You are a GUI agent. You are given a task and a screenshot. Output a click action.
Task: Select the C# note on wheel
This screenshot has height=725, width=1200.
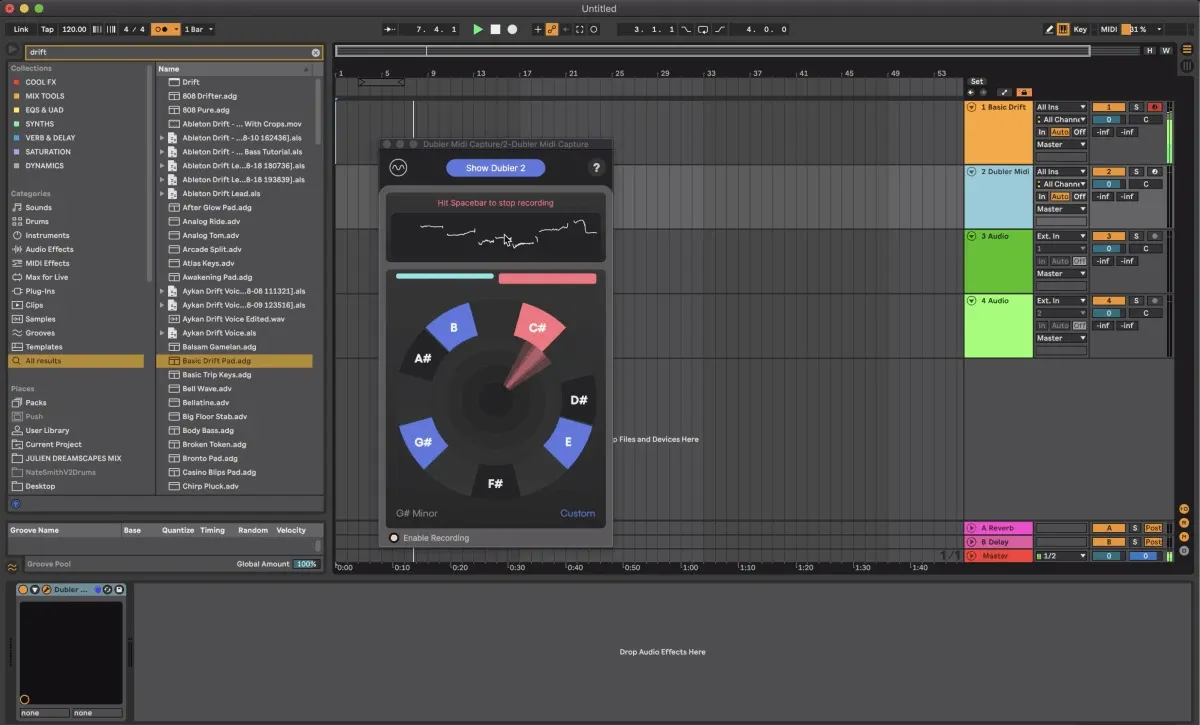pos(539,329)
